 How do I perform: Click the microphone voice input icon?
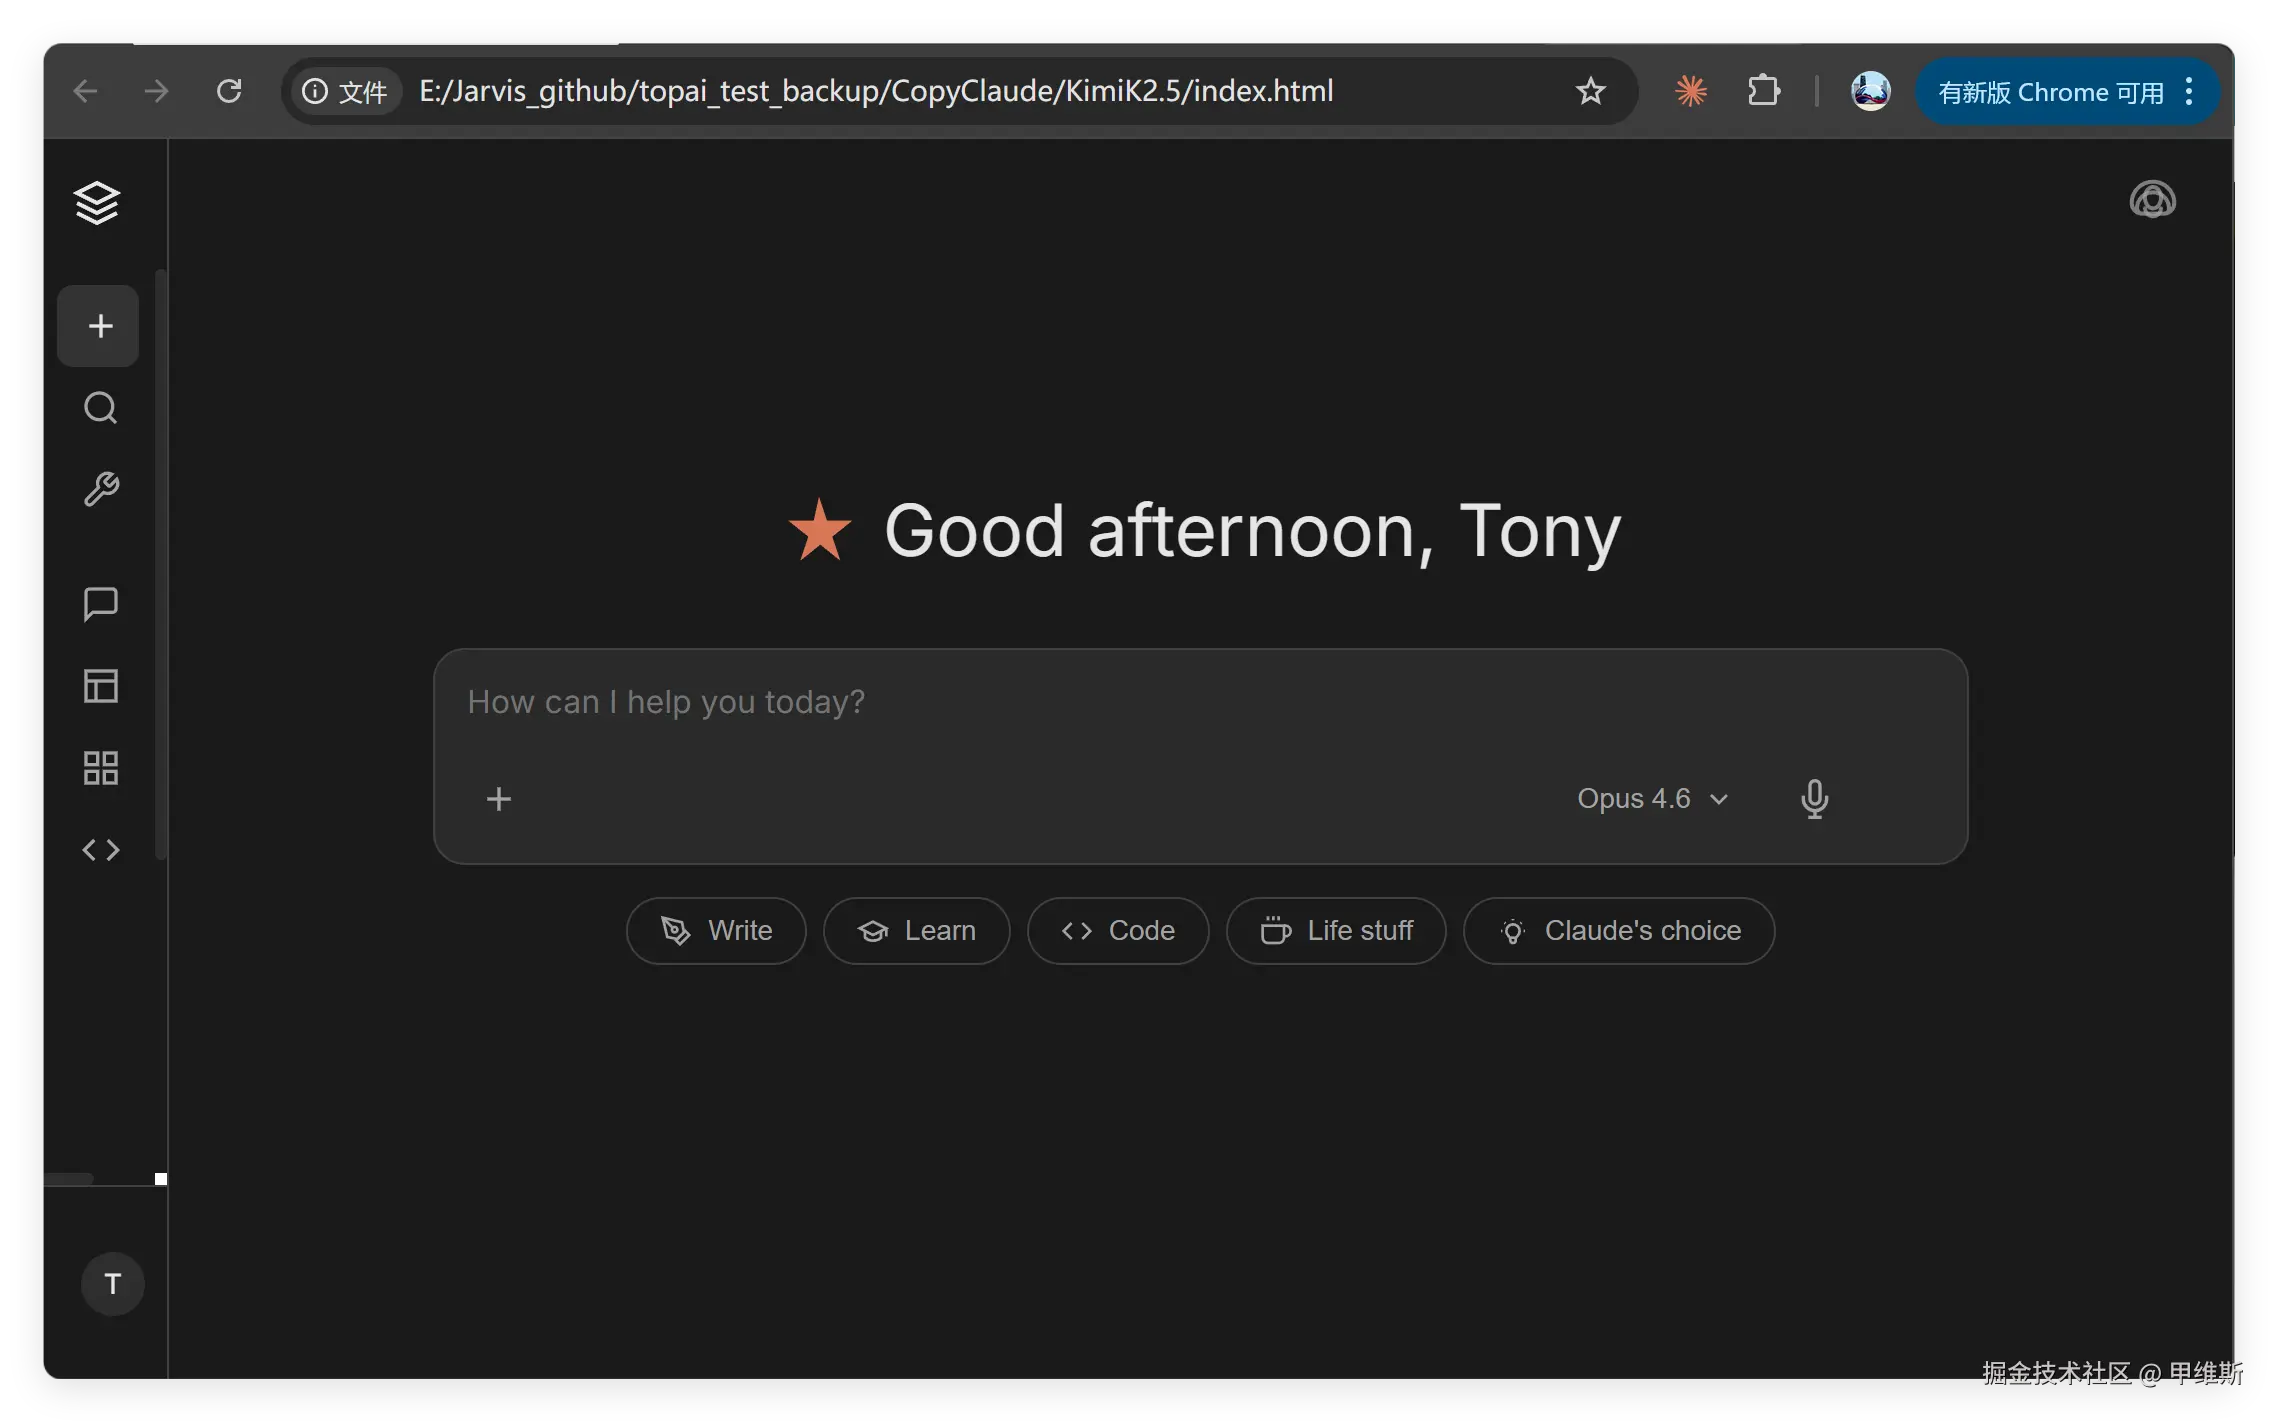1814,799
